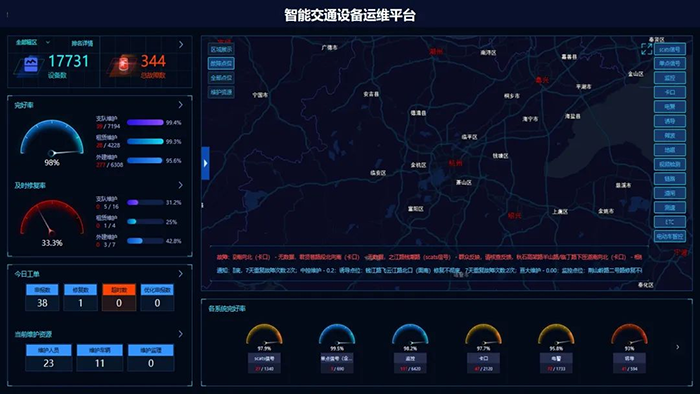Collapse the side panel with the blue map arrow tab
Image resolution: width=700 pixels, height=394 pixels.
(205, 163)
